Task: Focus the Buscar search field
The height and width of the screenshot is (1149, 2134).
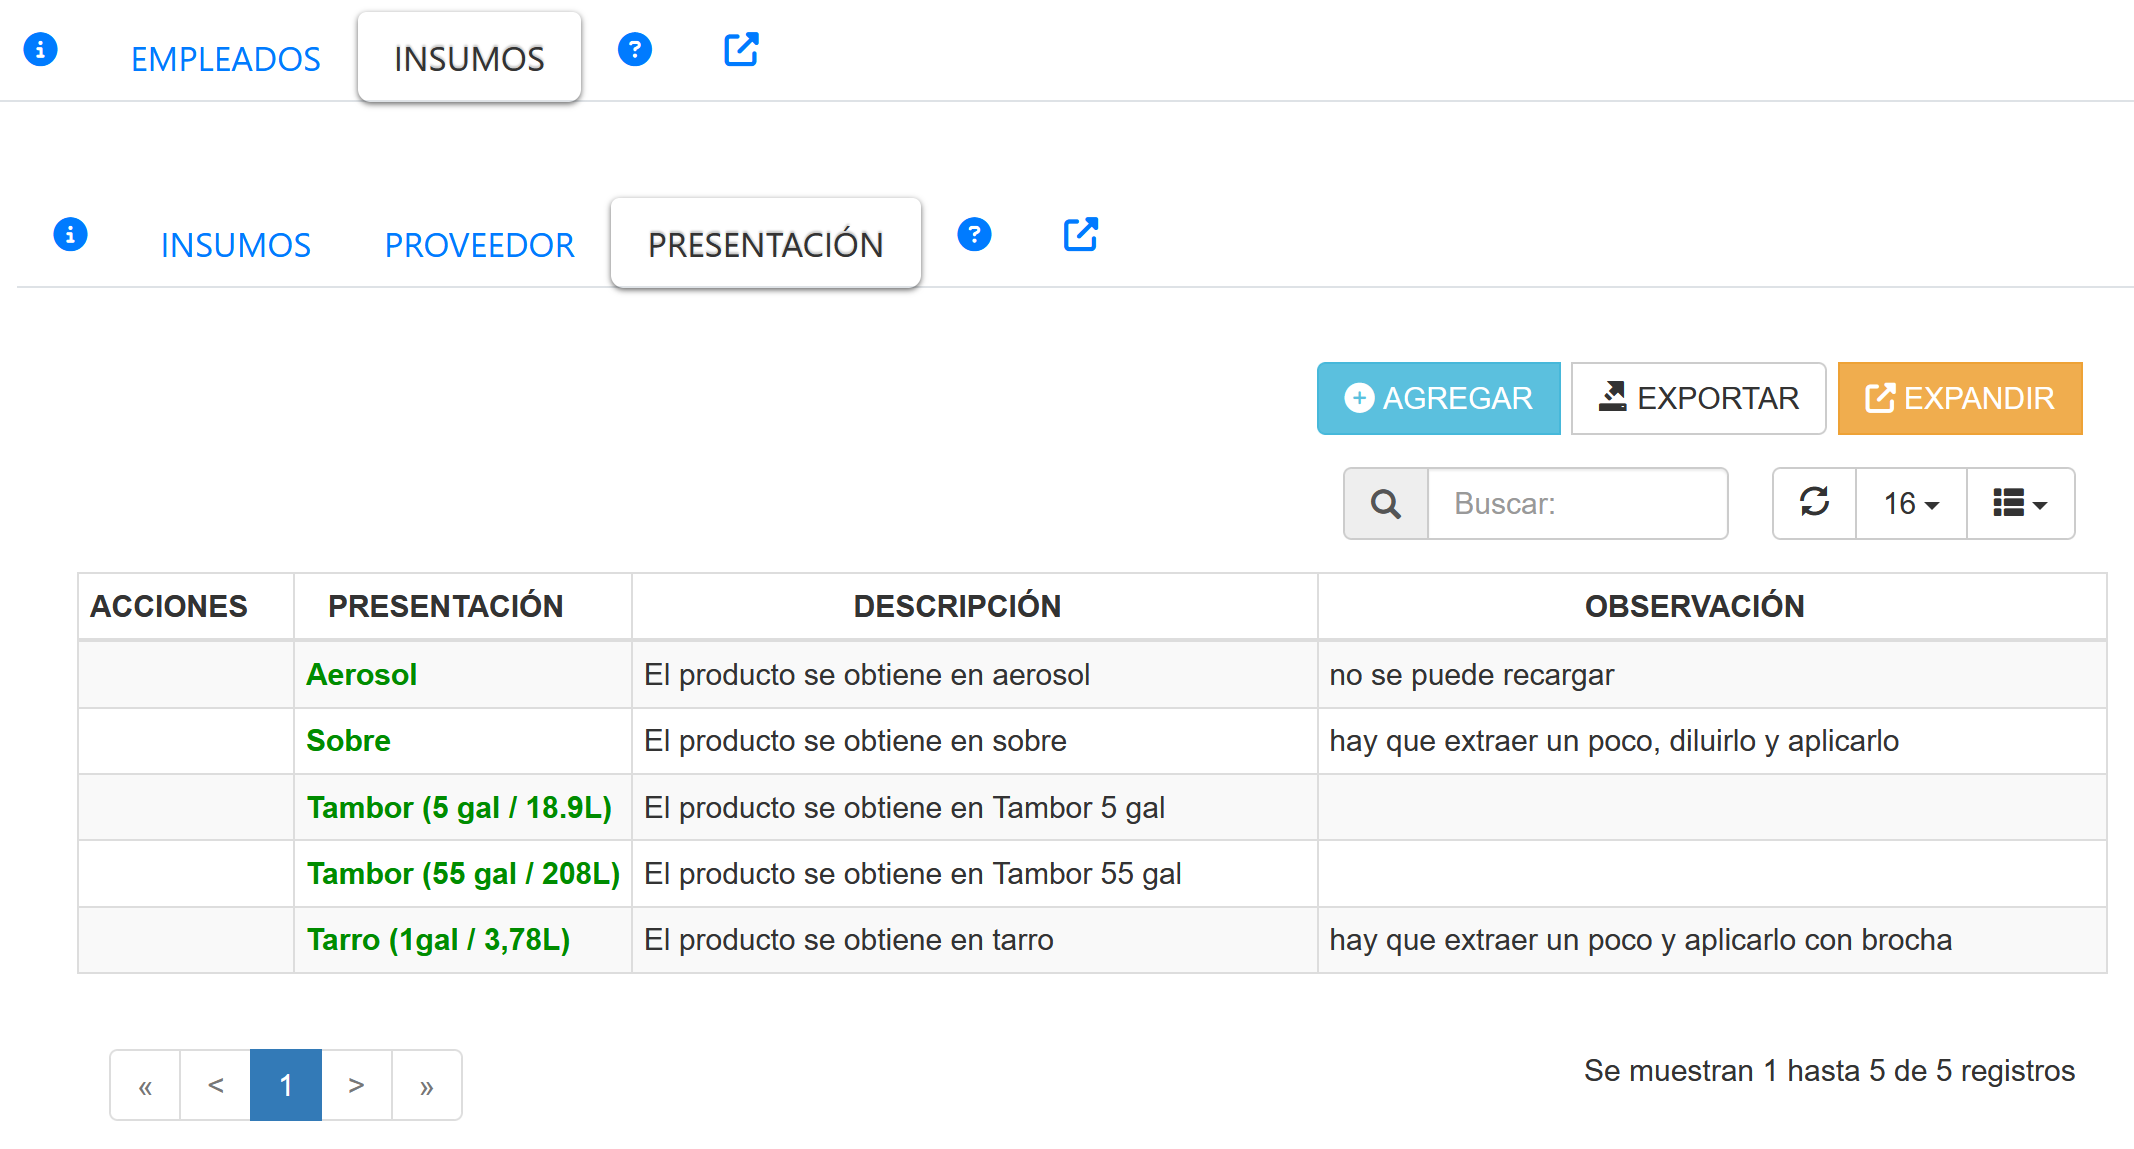Action: (x=1577, y=503)
